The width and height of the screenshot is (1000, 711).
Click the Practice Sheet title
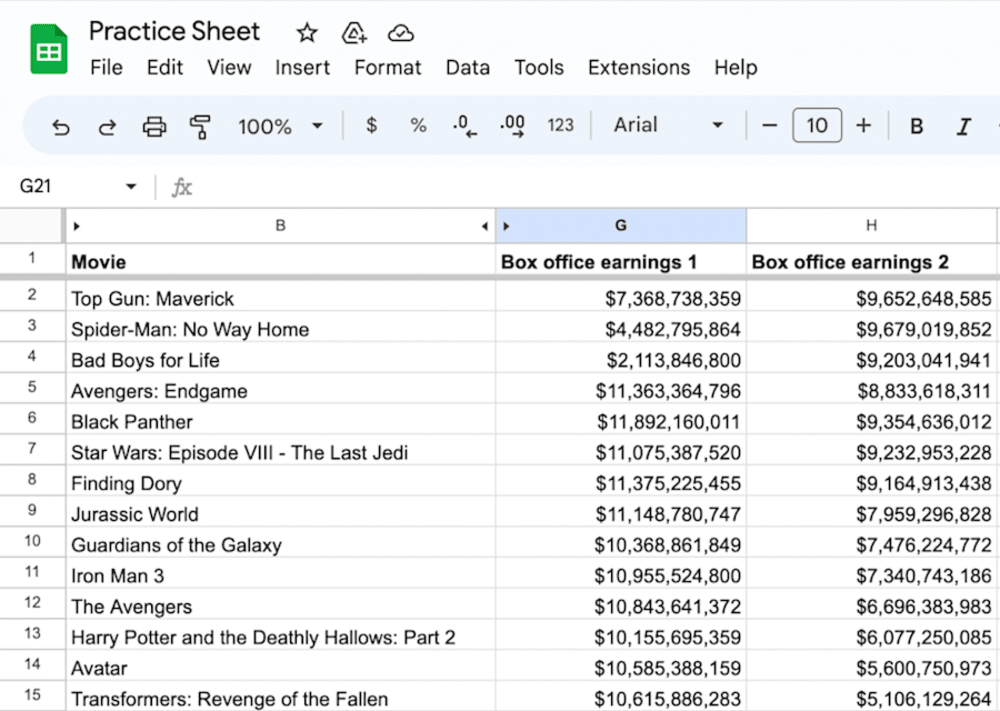click(x=174, y=31)
